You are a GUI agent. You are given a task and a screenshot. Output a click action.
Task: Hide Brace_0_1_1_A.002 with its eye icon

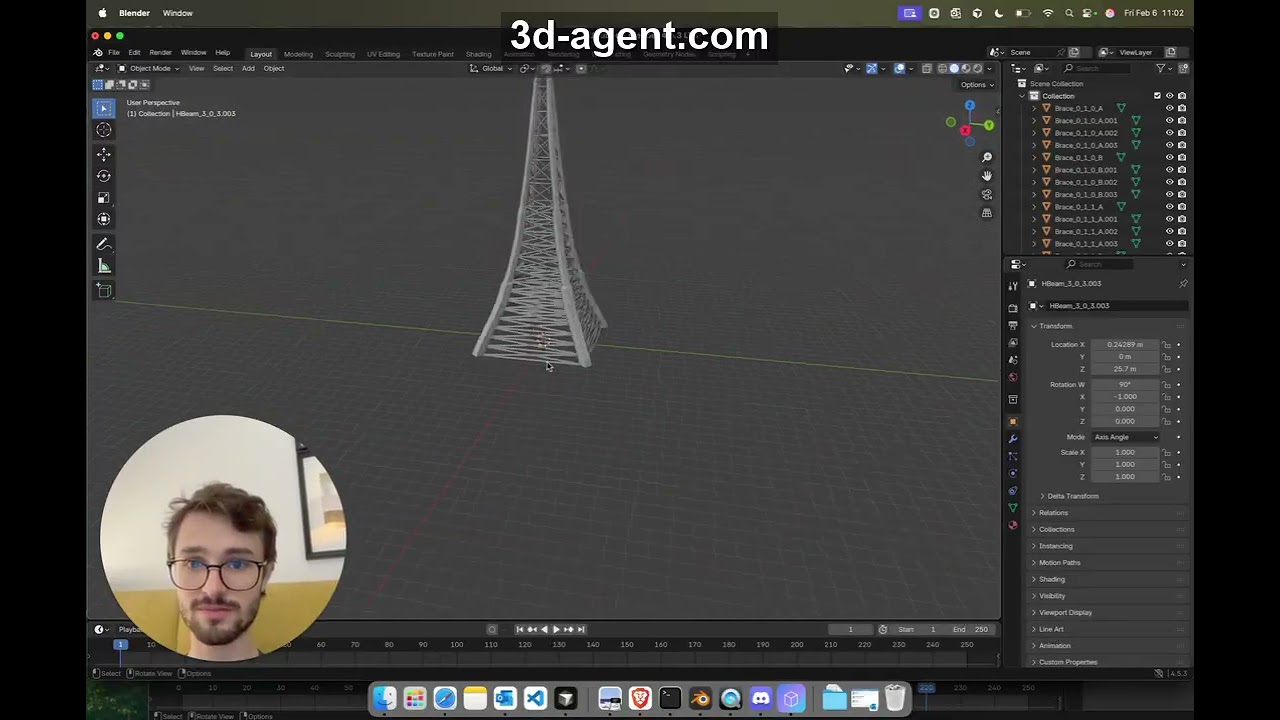click(x=1169, y=231)
